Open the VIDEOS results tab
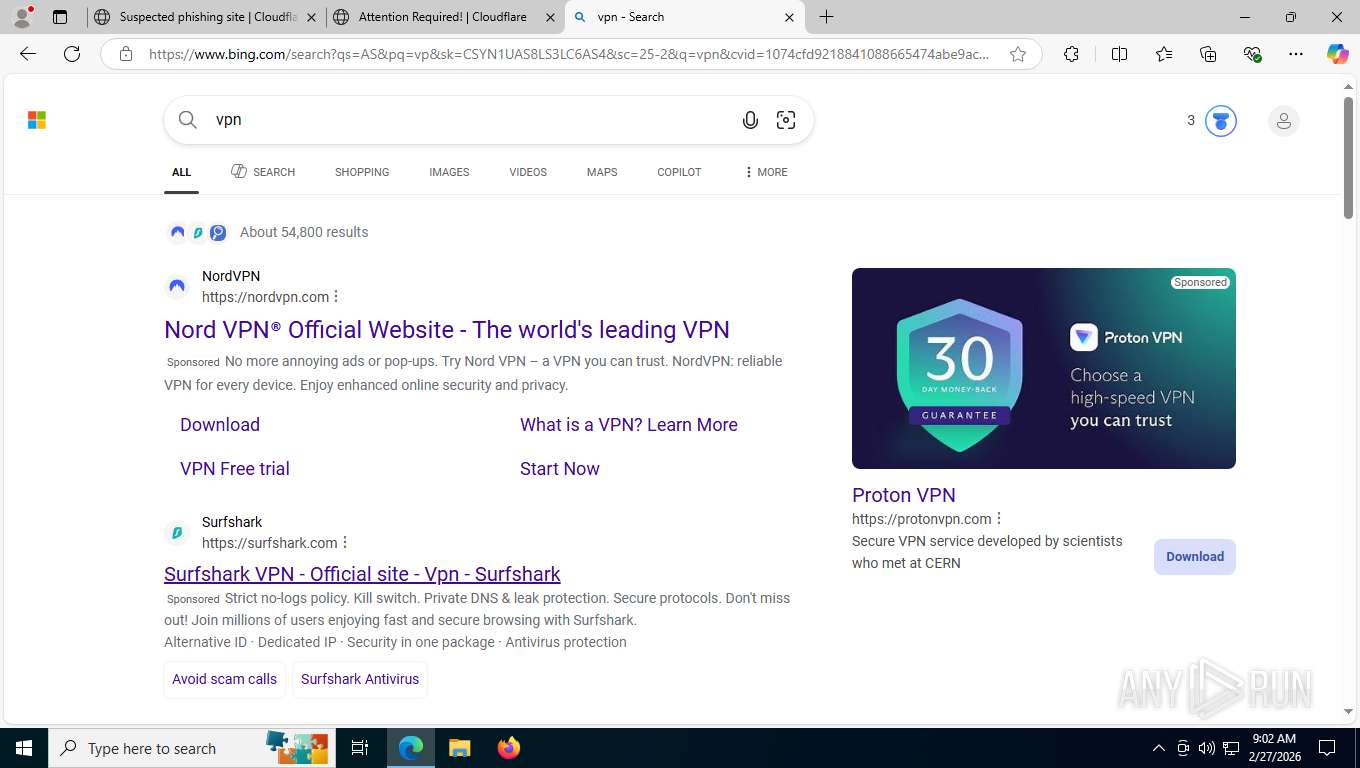1360x768 pixels. coord(528,172)
